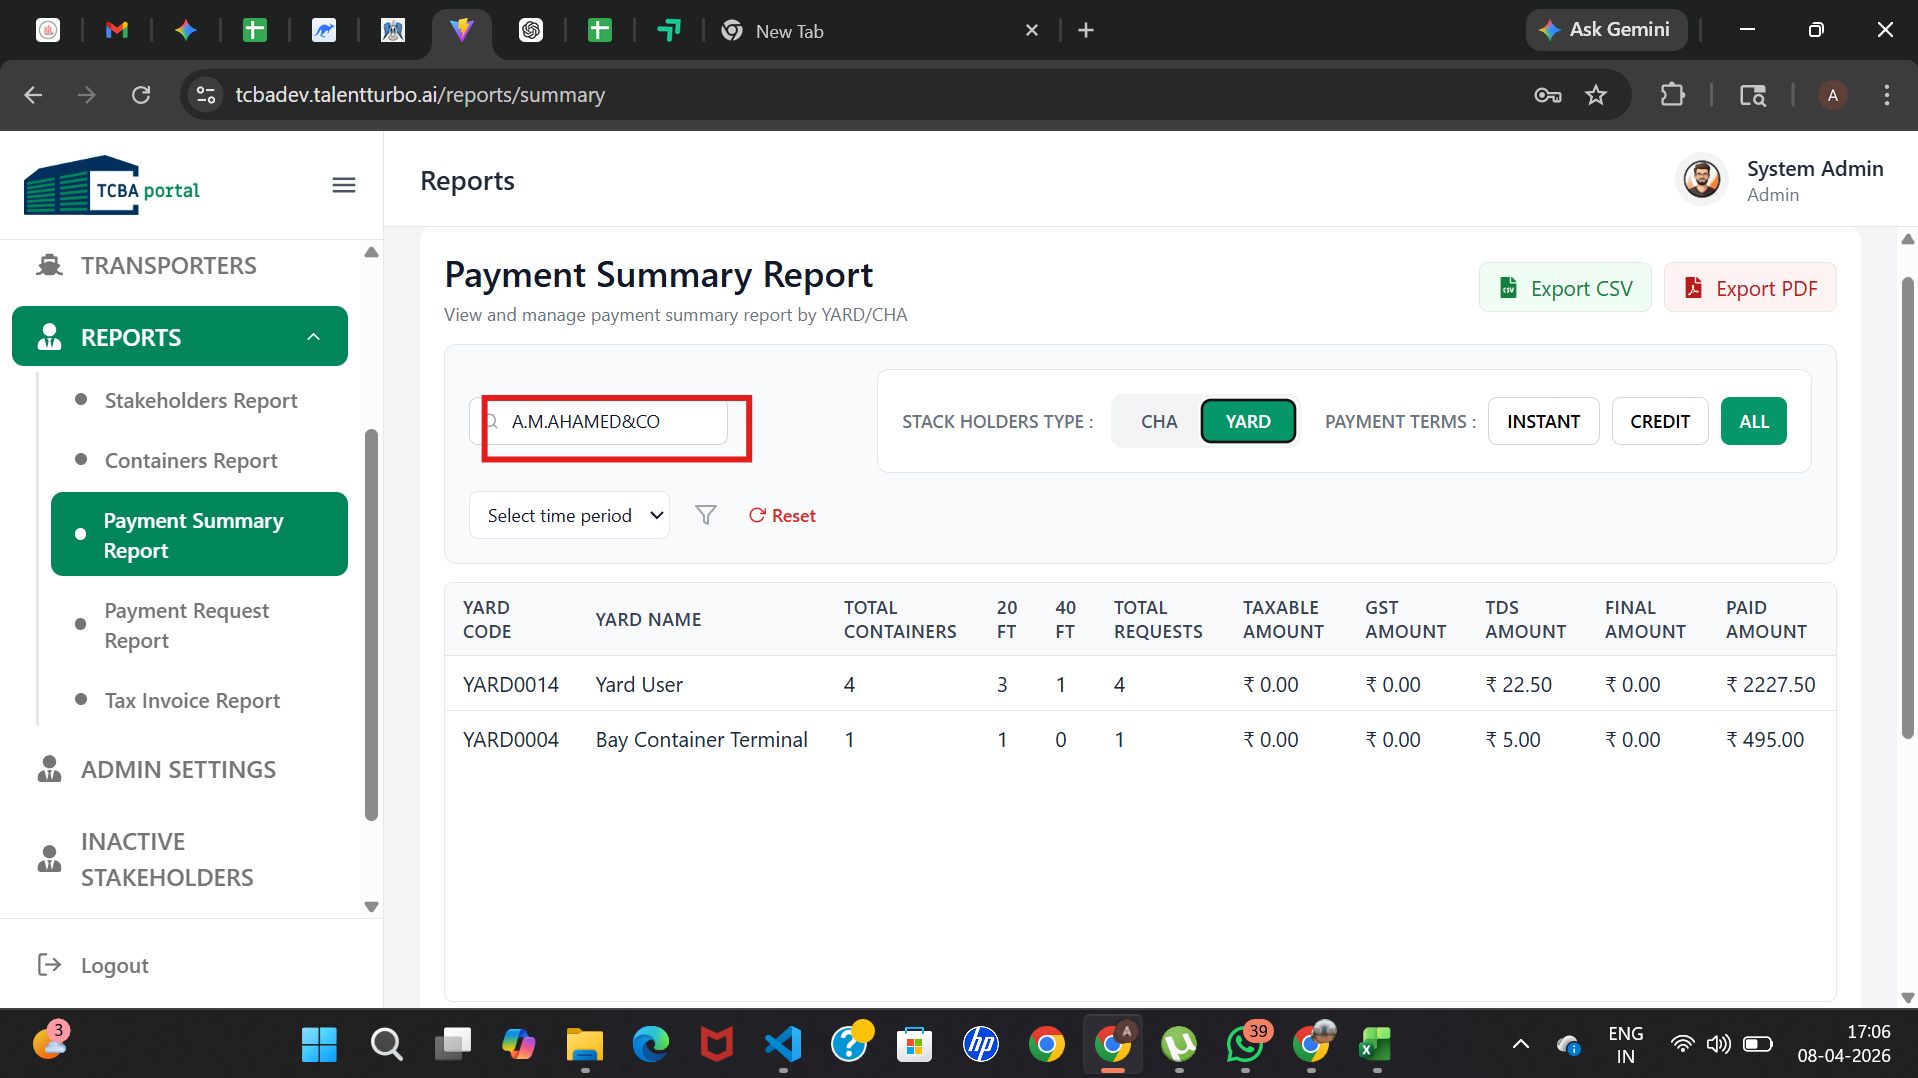1918x1078 pixels.
Task: Reload the page with the refresh icon
Action: pos(141,95)
